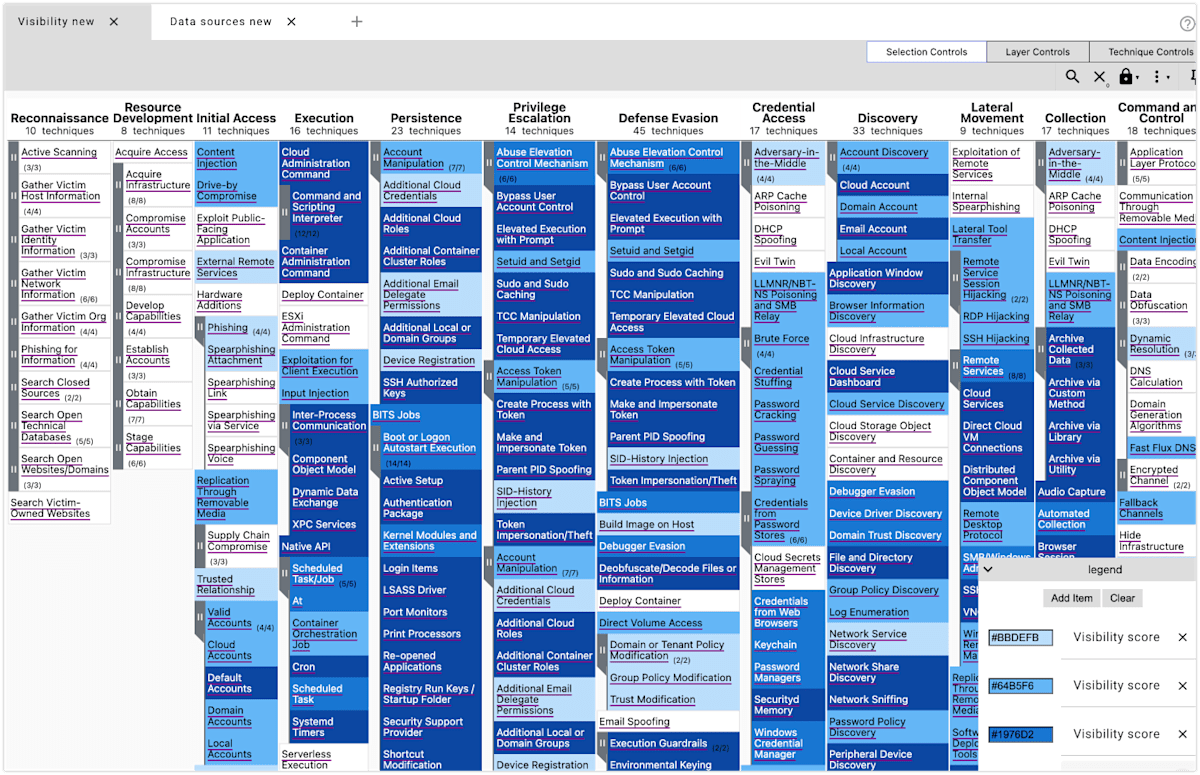The width and height of the screenshot is (1200, 775).
Task: Collapse the legend panel with its chevron
Action: click(x=988, y=570)
